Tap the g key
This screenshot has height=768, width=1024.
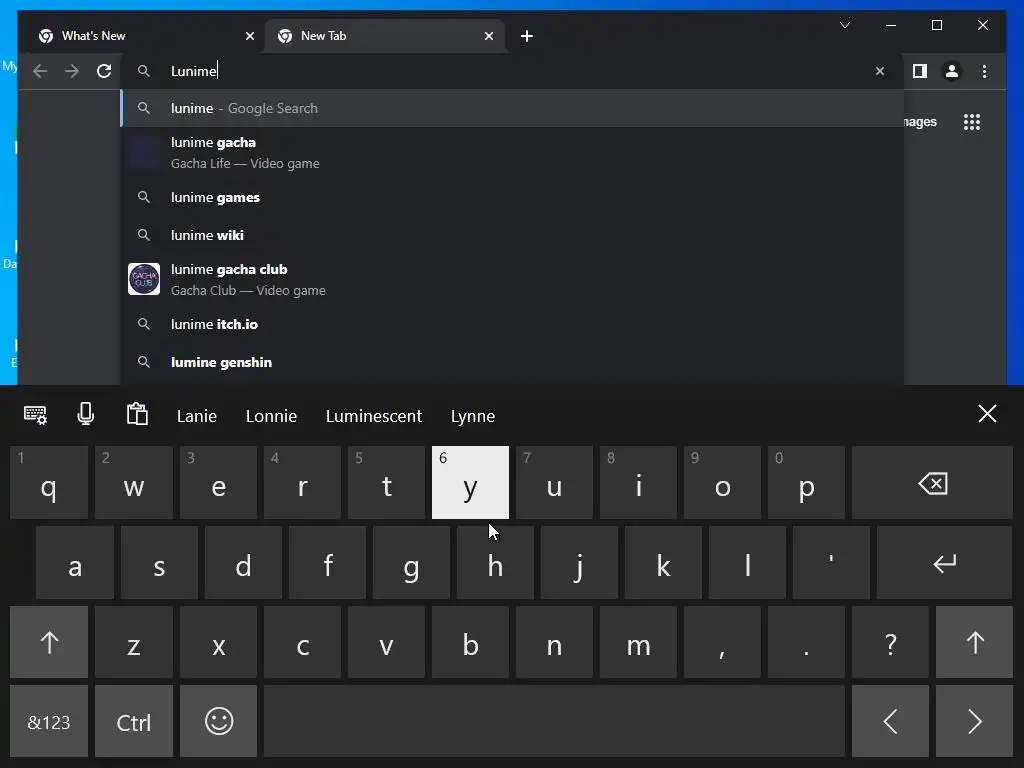[411, 562]
